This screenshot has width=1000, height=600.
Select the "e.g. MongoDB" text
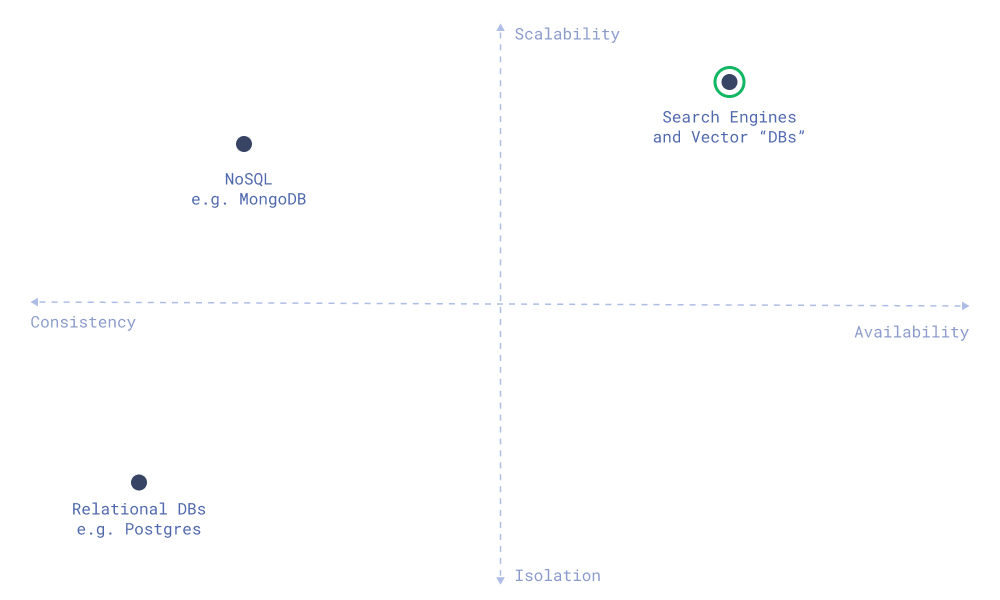(x=248, y=199)
